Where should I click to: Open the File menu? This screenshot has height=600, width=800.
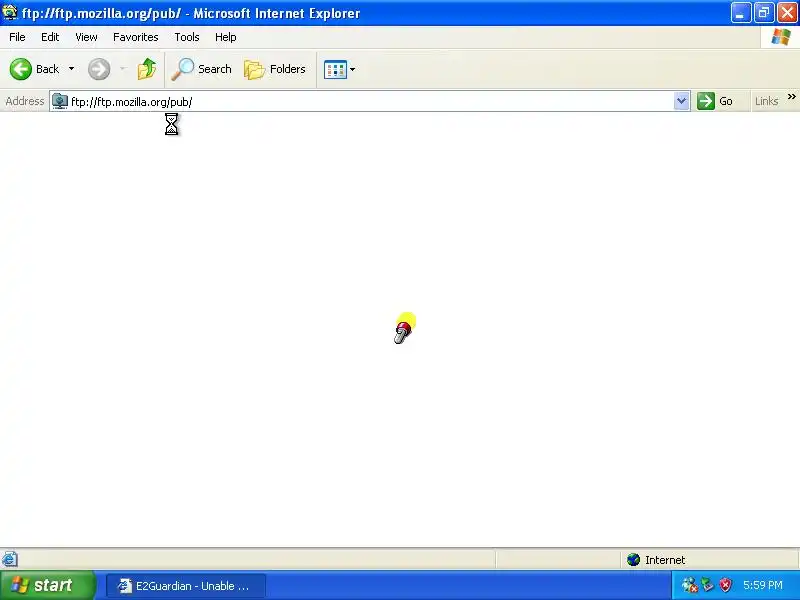click(17, 37)
